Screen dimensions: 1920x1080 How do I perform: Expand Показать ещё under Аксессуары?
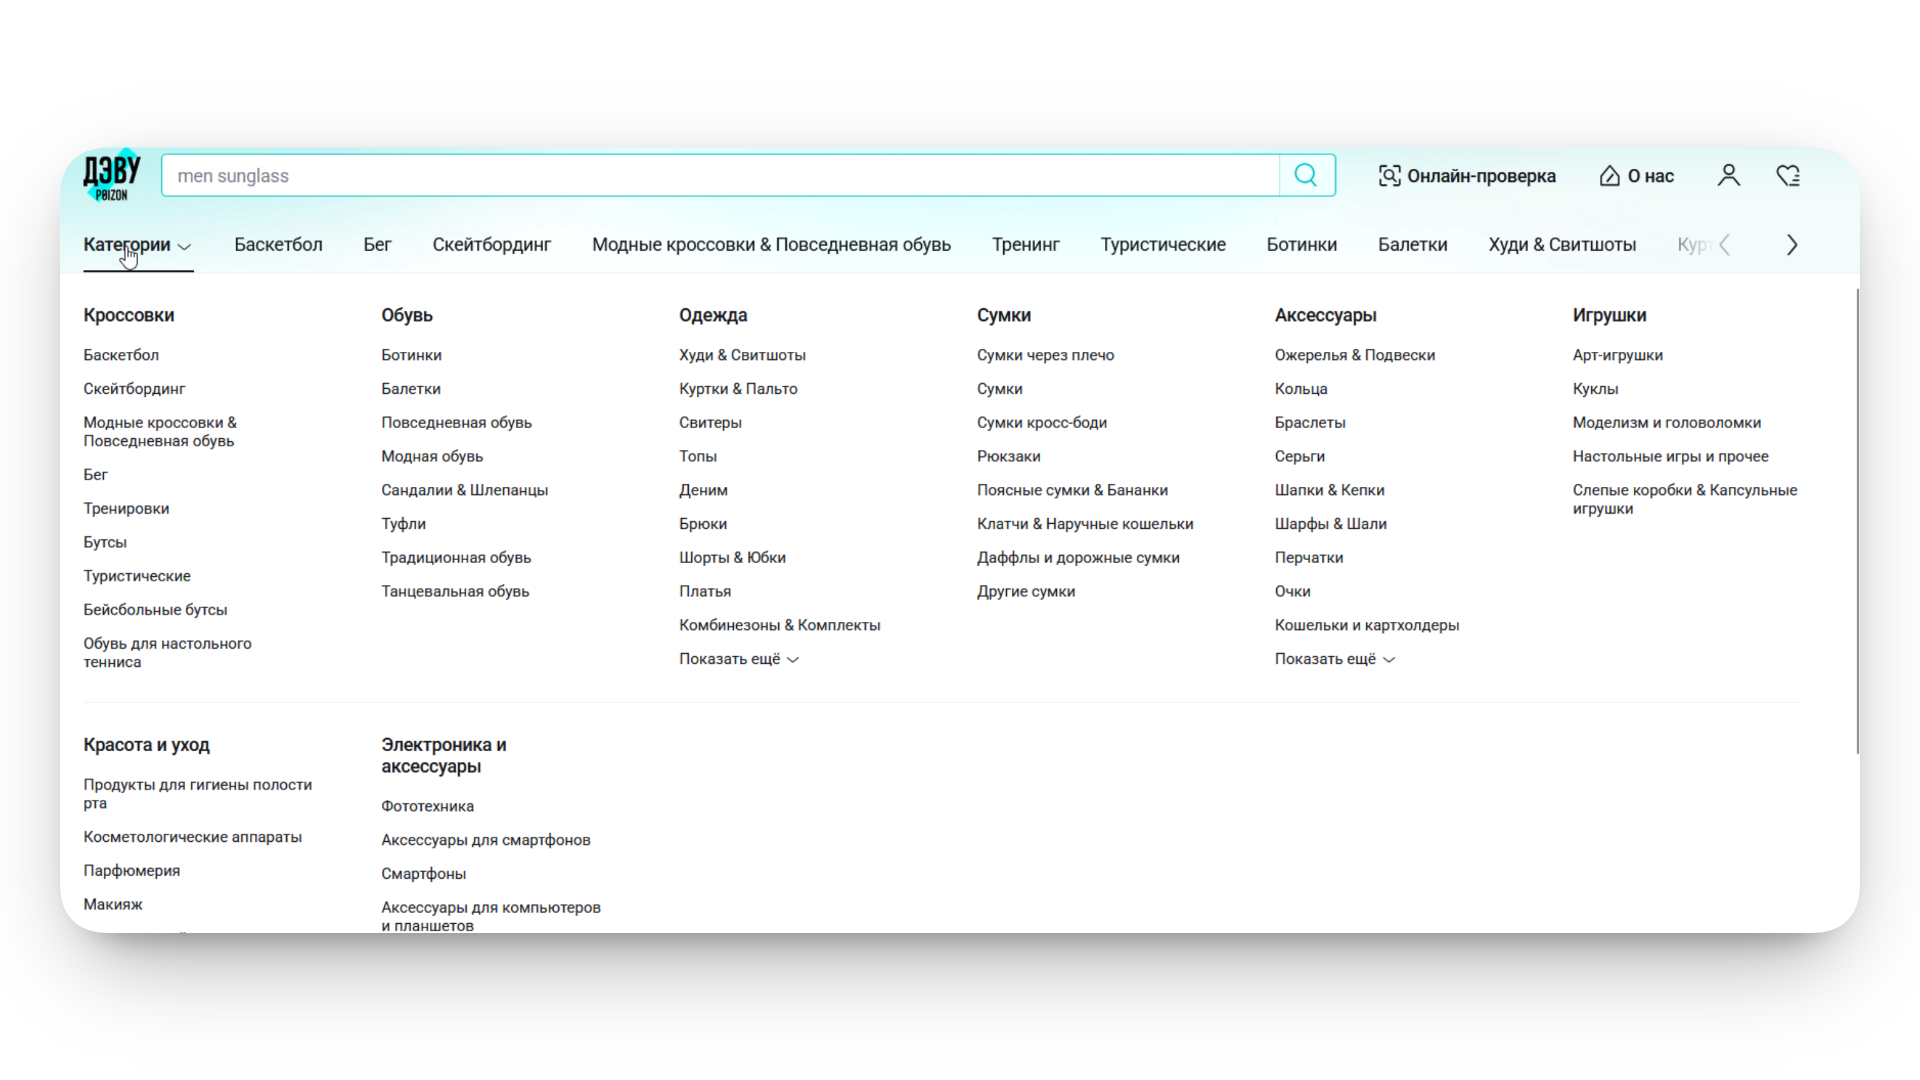[1334, 659]
